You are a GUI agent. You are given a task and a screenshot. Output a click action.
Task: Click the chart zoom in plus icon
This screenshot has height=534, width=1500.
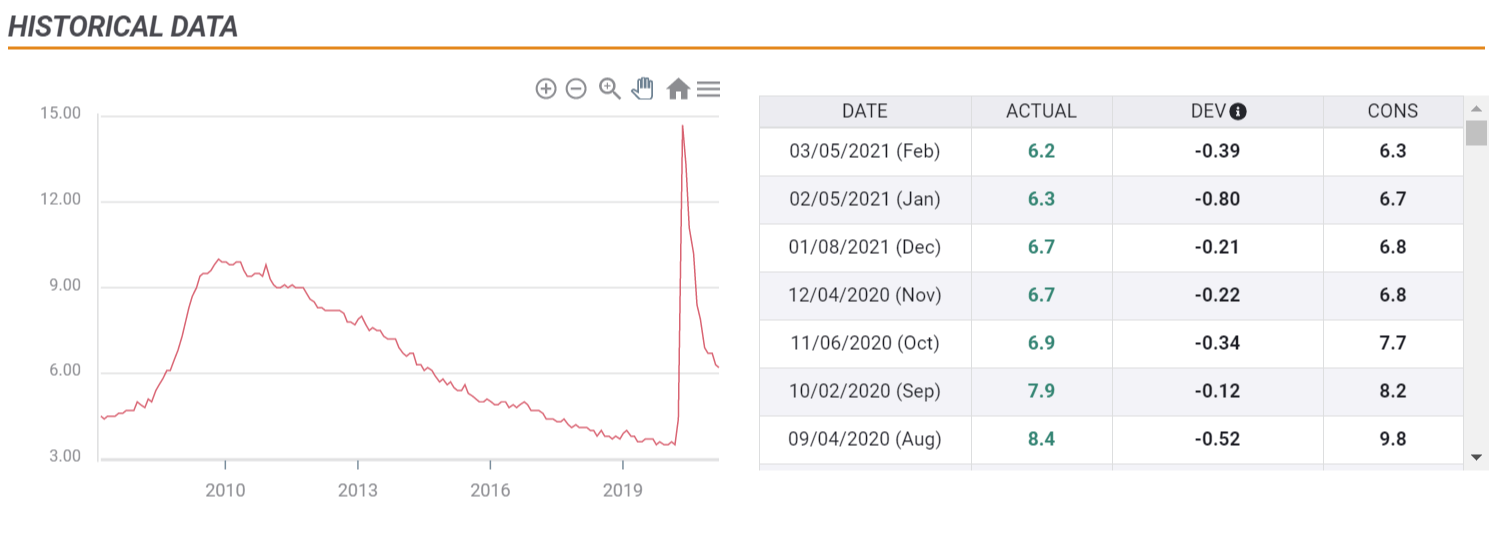[x=546, y=89]
